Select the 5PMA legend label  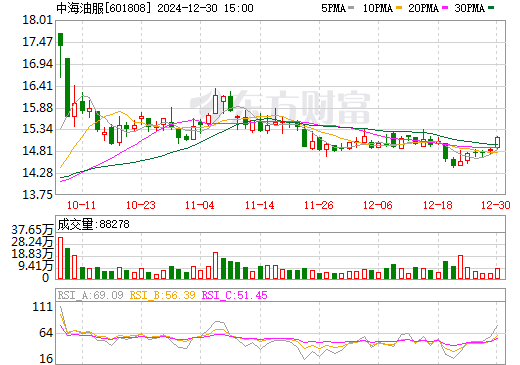click(x=333, y=8)
